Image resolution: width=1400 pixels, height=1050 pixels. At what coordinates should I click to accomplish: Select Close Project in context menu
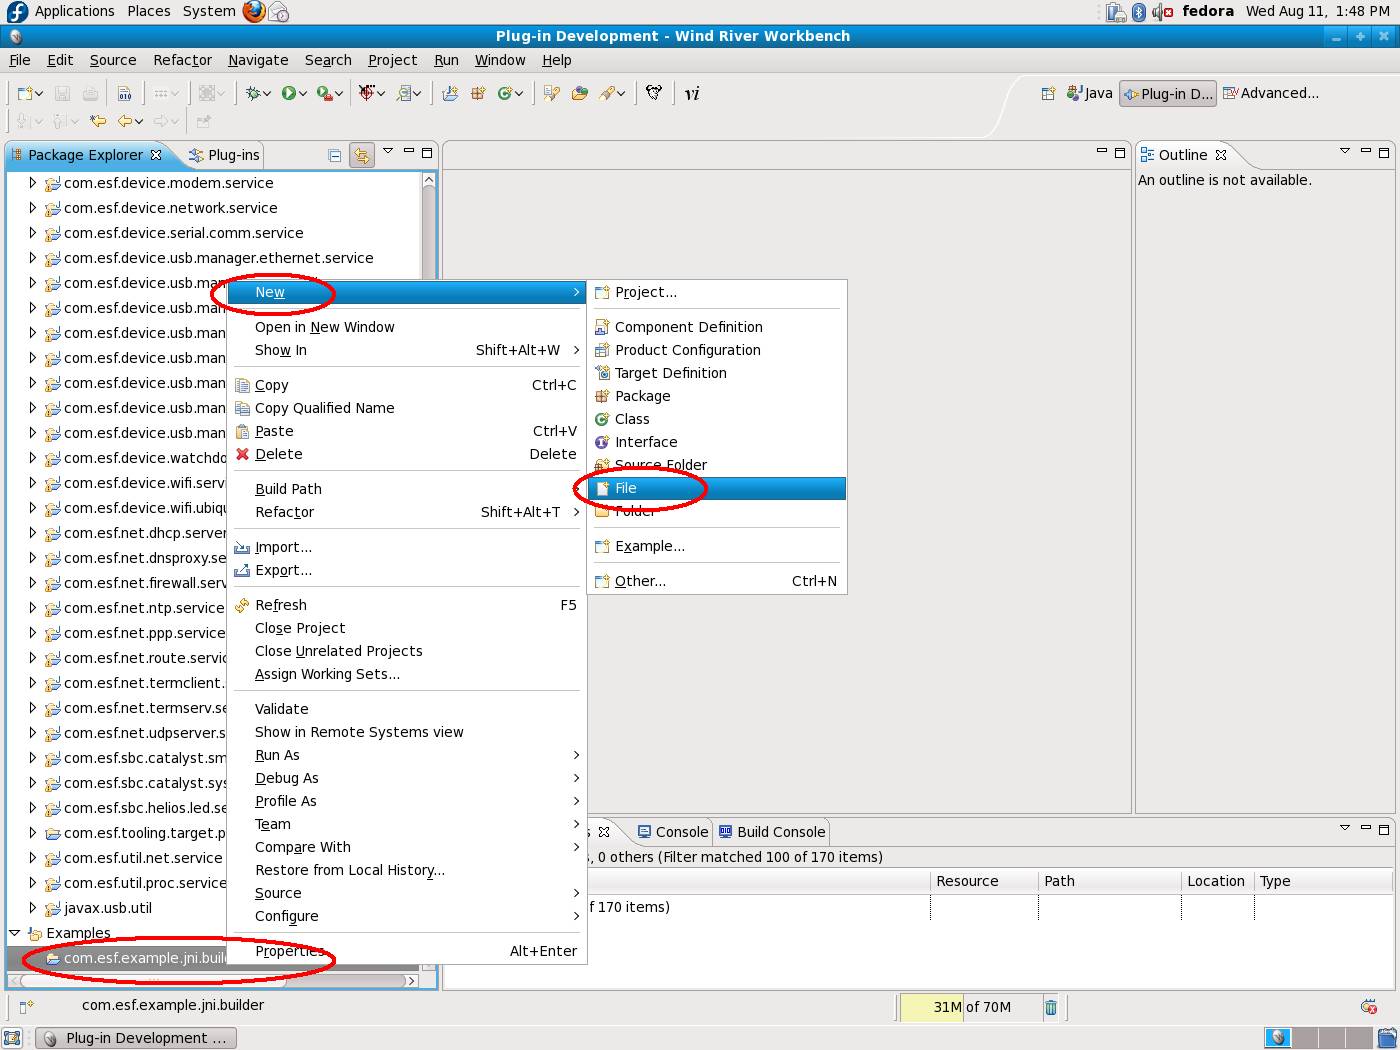pyautogui.click(x=407, y=628)
